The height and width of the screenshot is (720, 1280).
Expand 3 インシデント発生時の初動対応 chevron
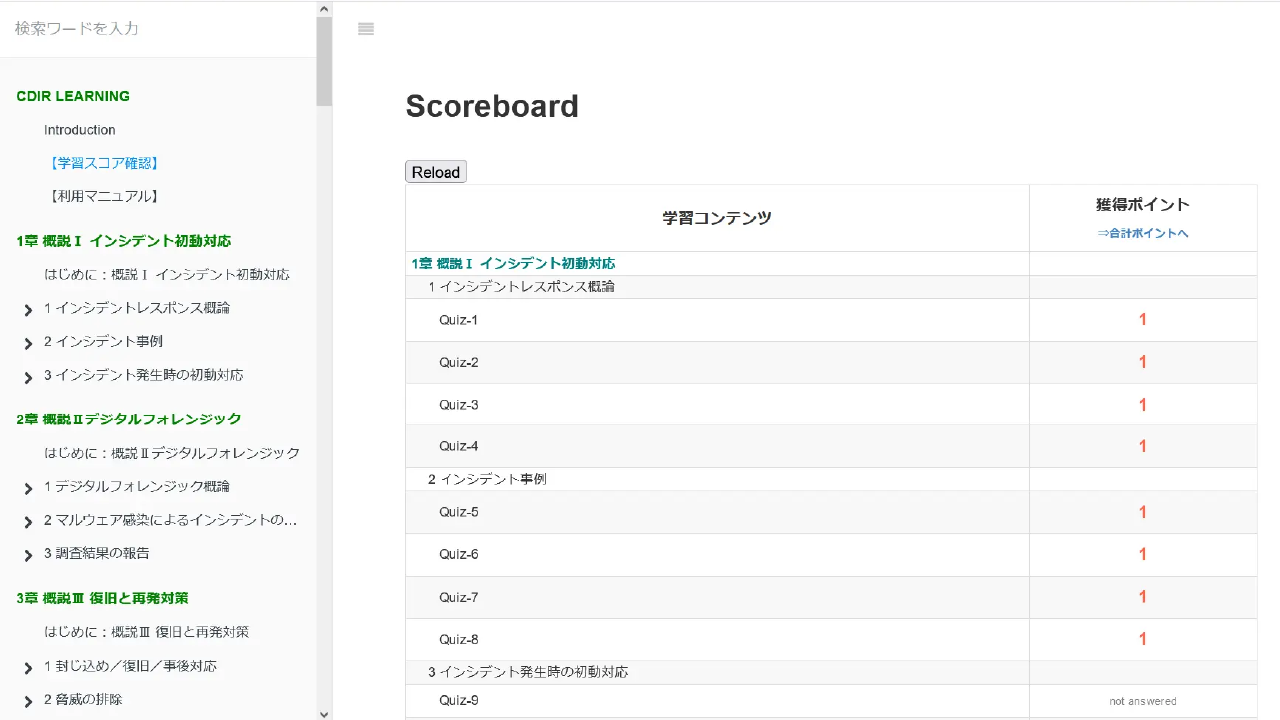(x=28, y=377)
